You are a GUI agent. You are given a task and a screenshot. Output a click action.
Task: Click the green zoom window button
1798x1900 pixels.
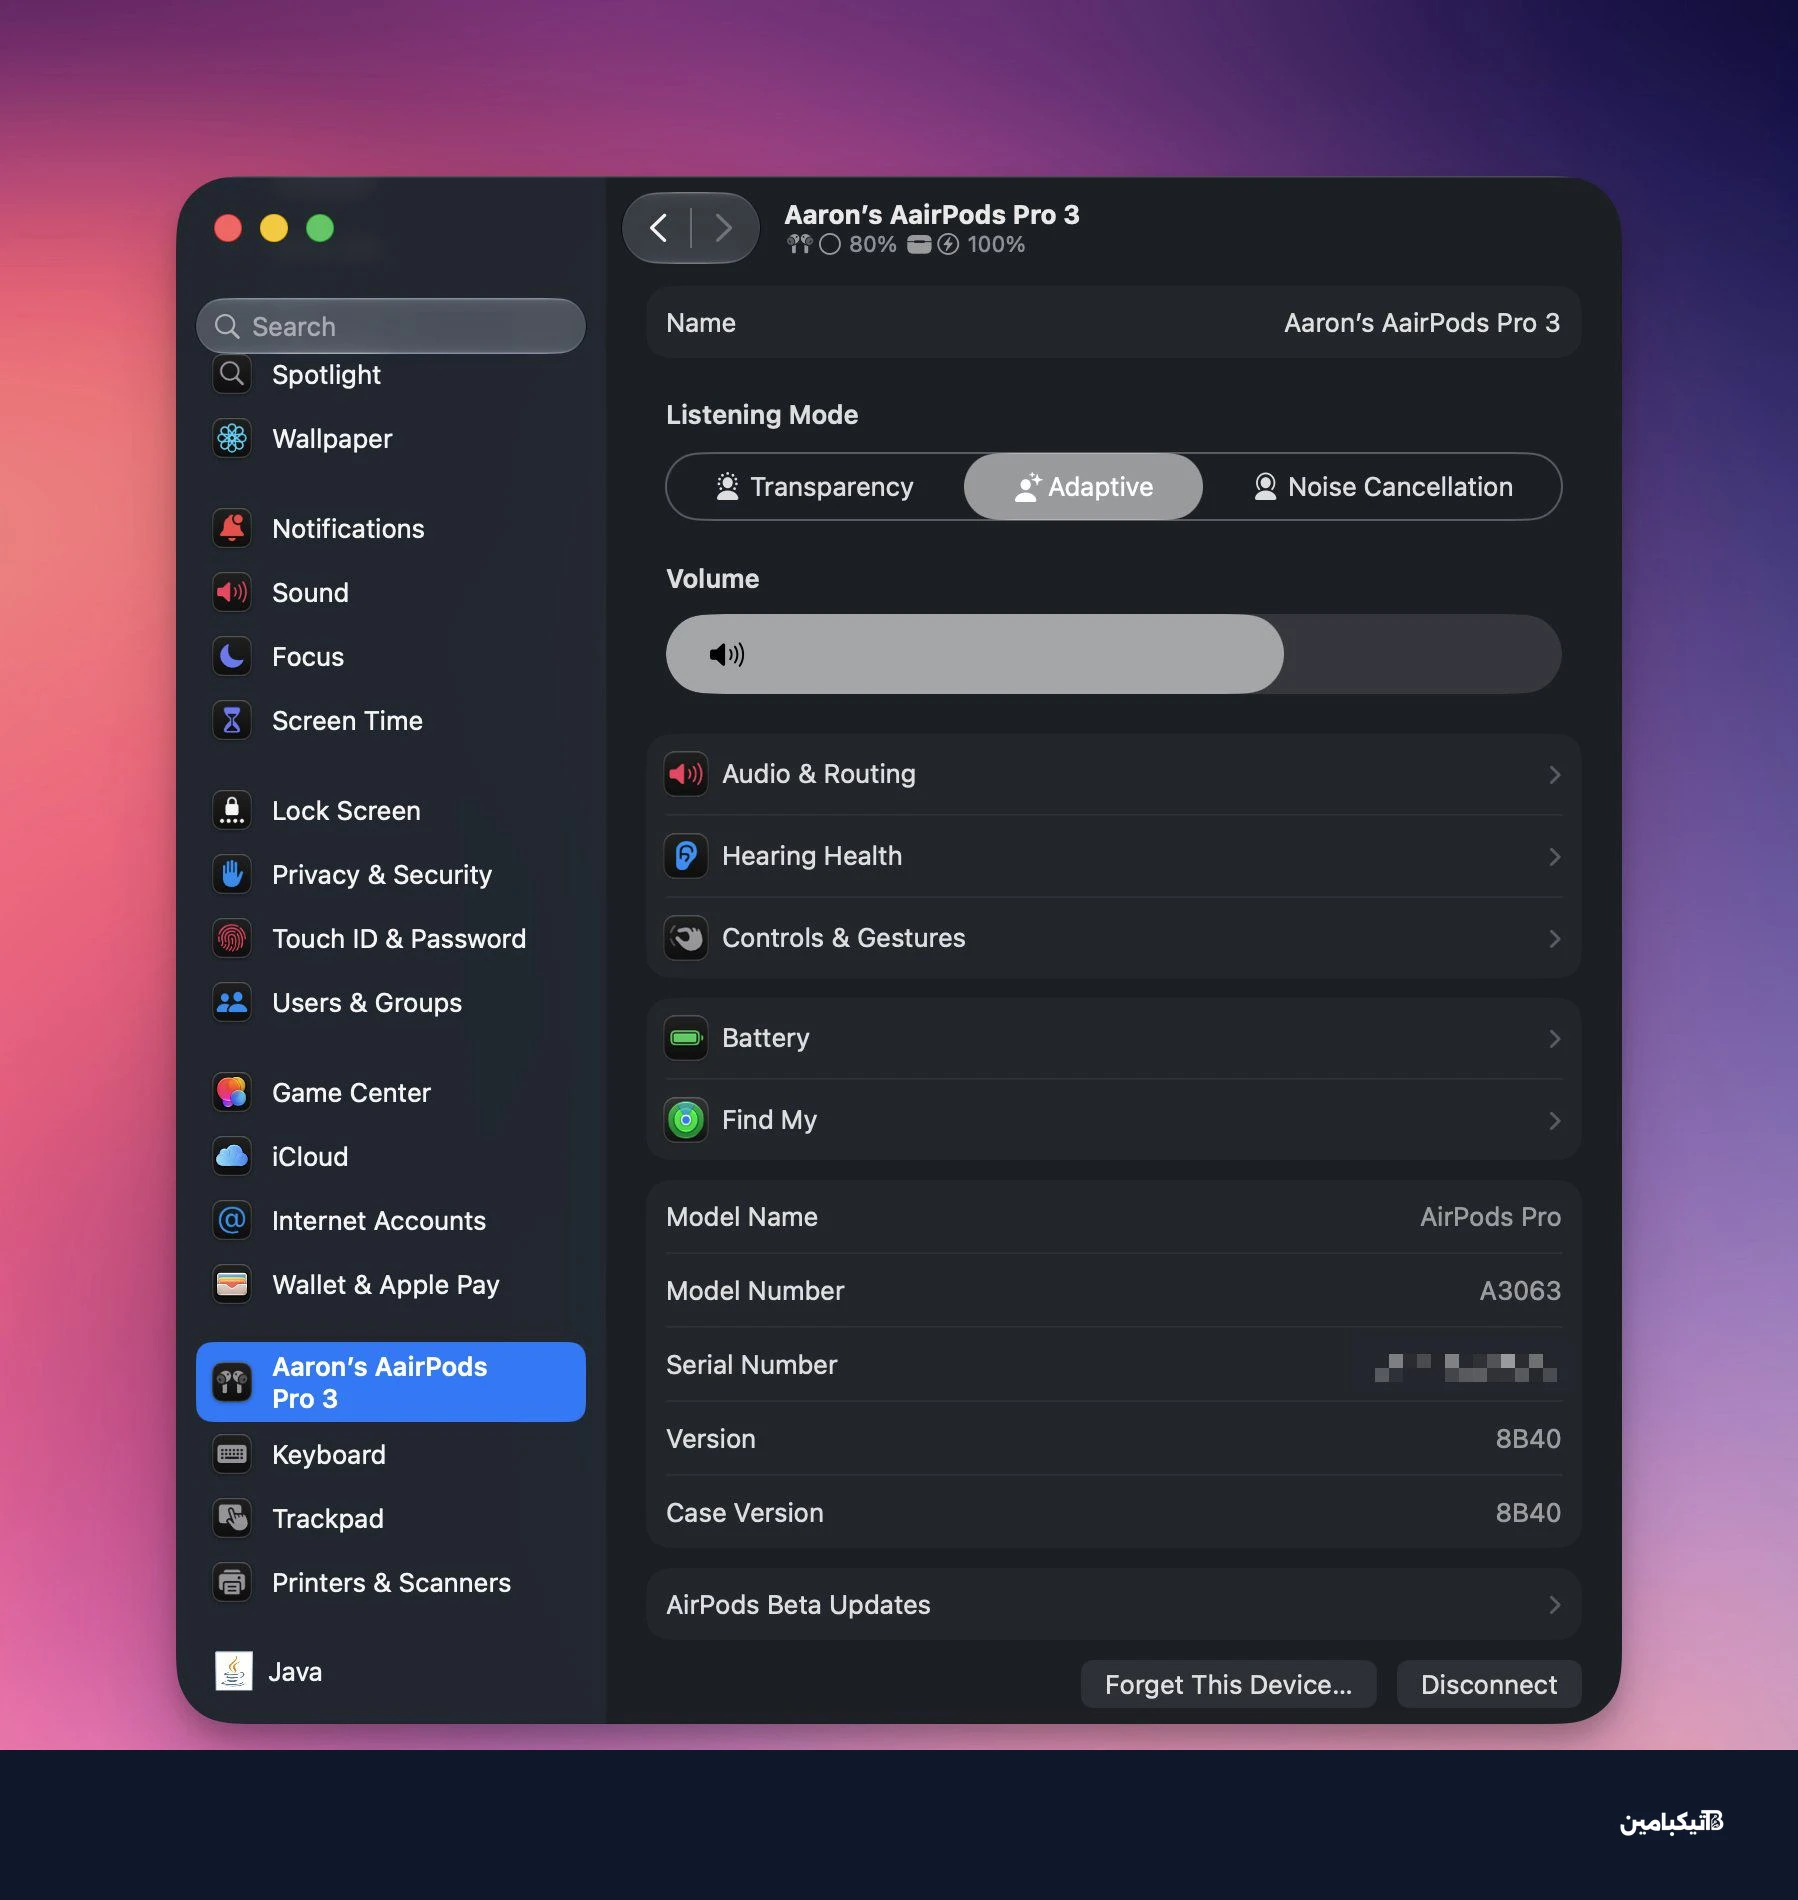coord(320,228)
